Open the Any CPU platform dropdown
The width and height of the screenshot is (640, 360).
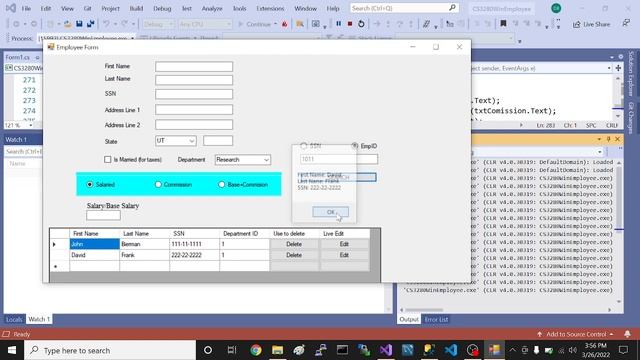[x=205, y=24]
